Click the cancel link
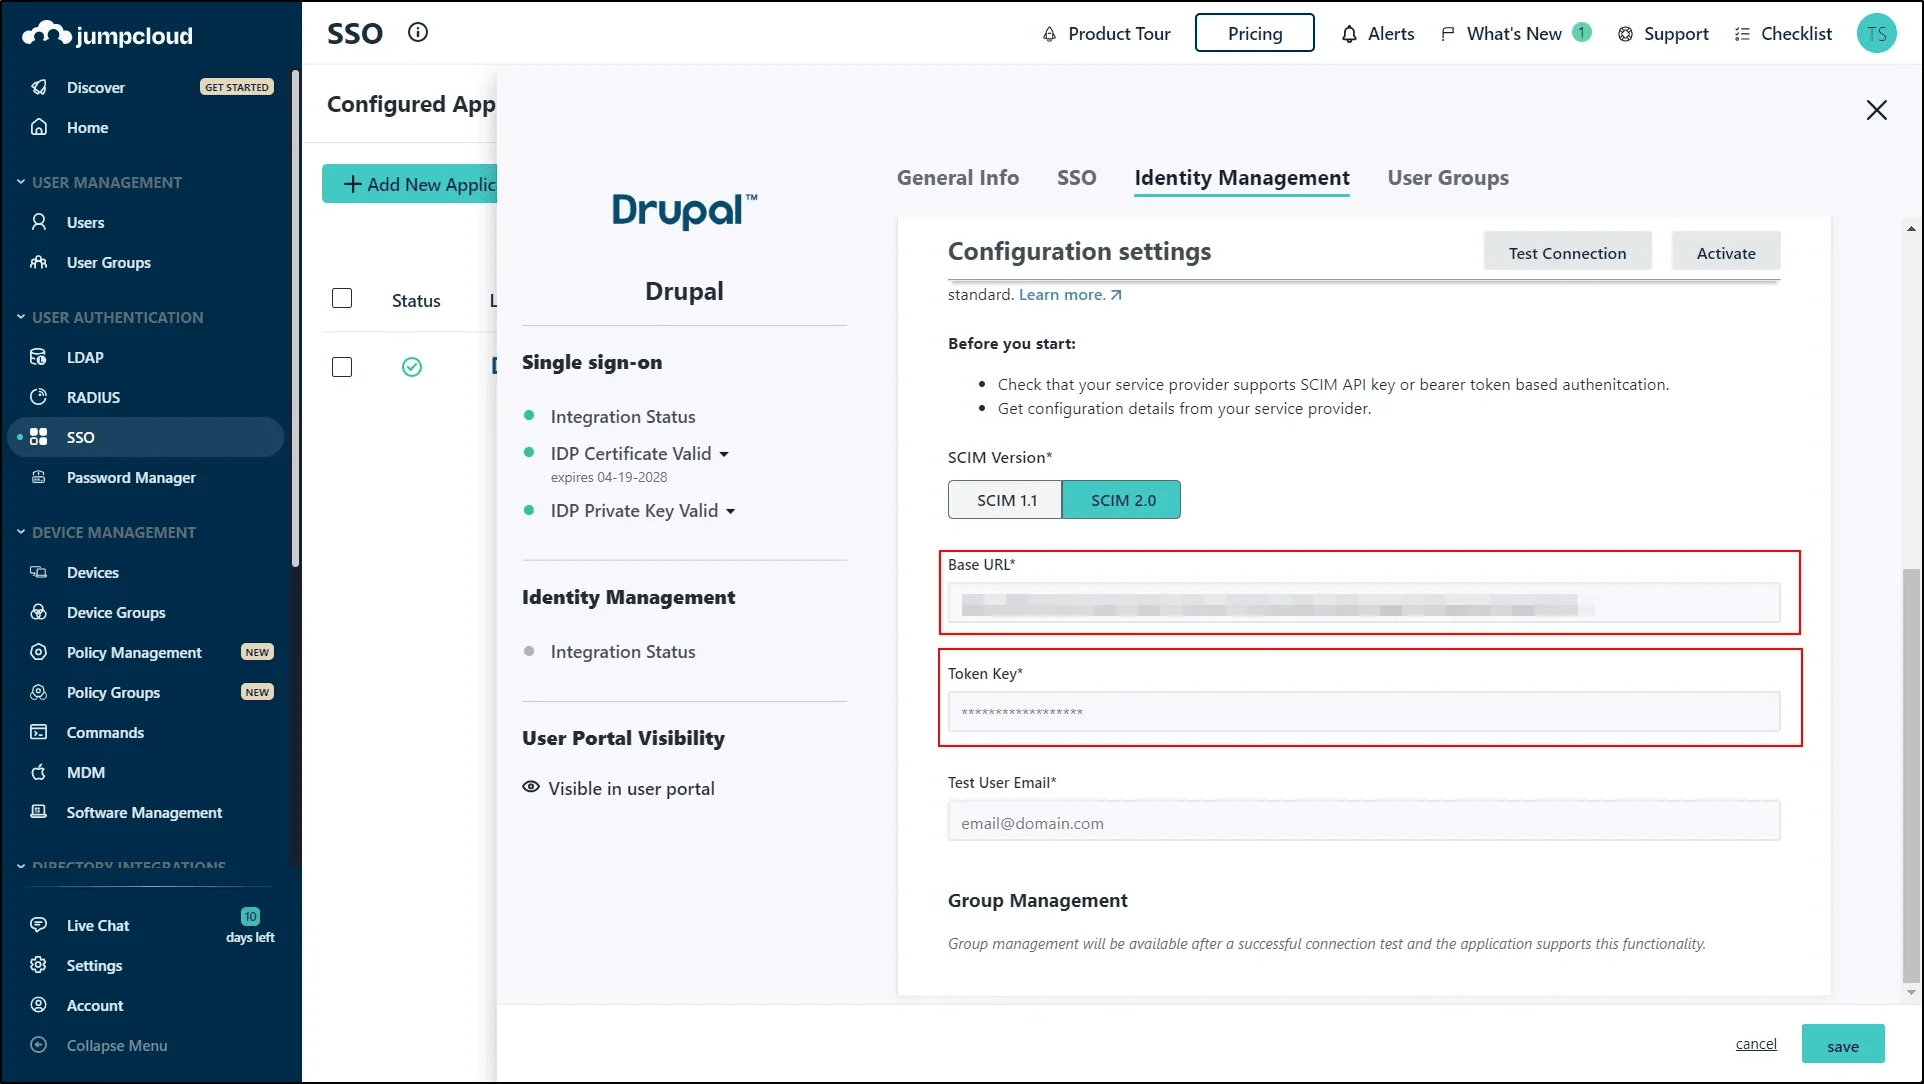The height and width of the screenshot is (1084, 1924). coord(1756,1044)
